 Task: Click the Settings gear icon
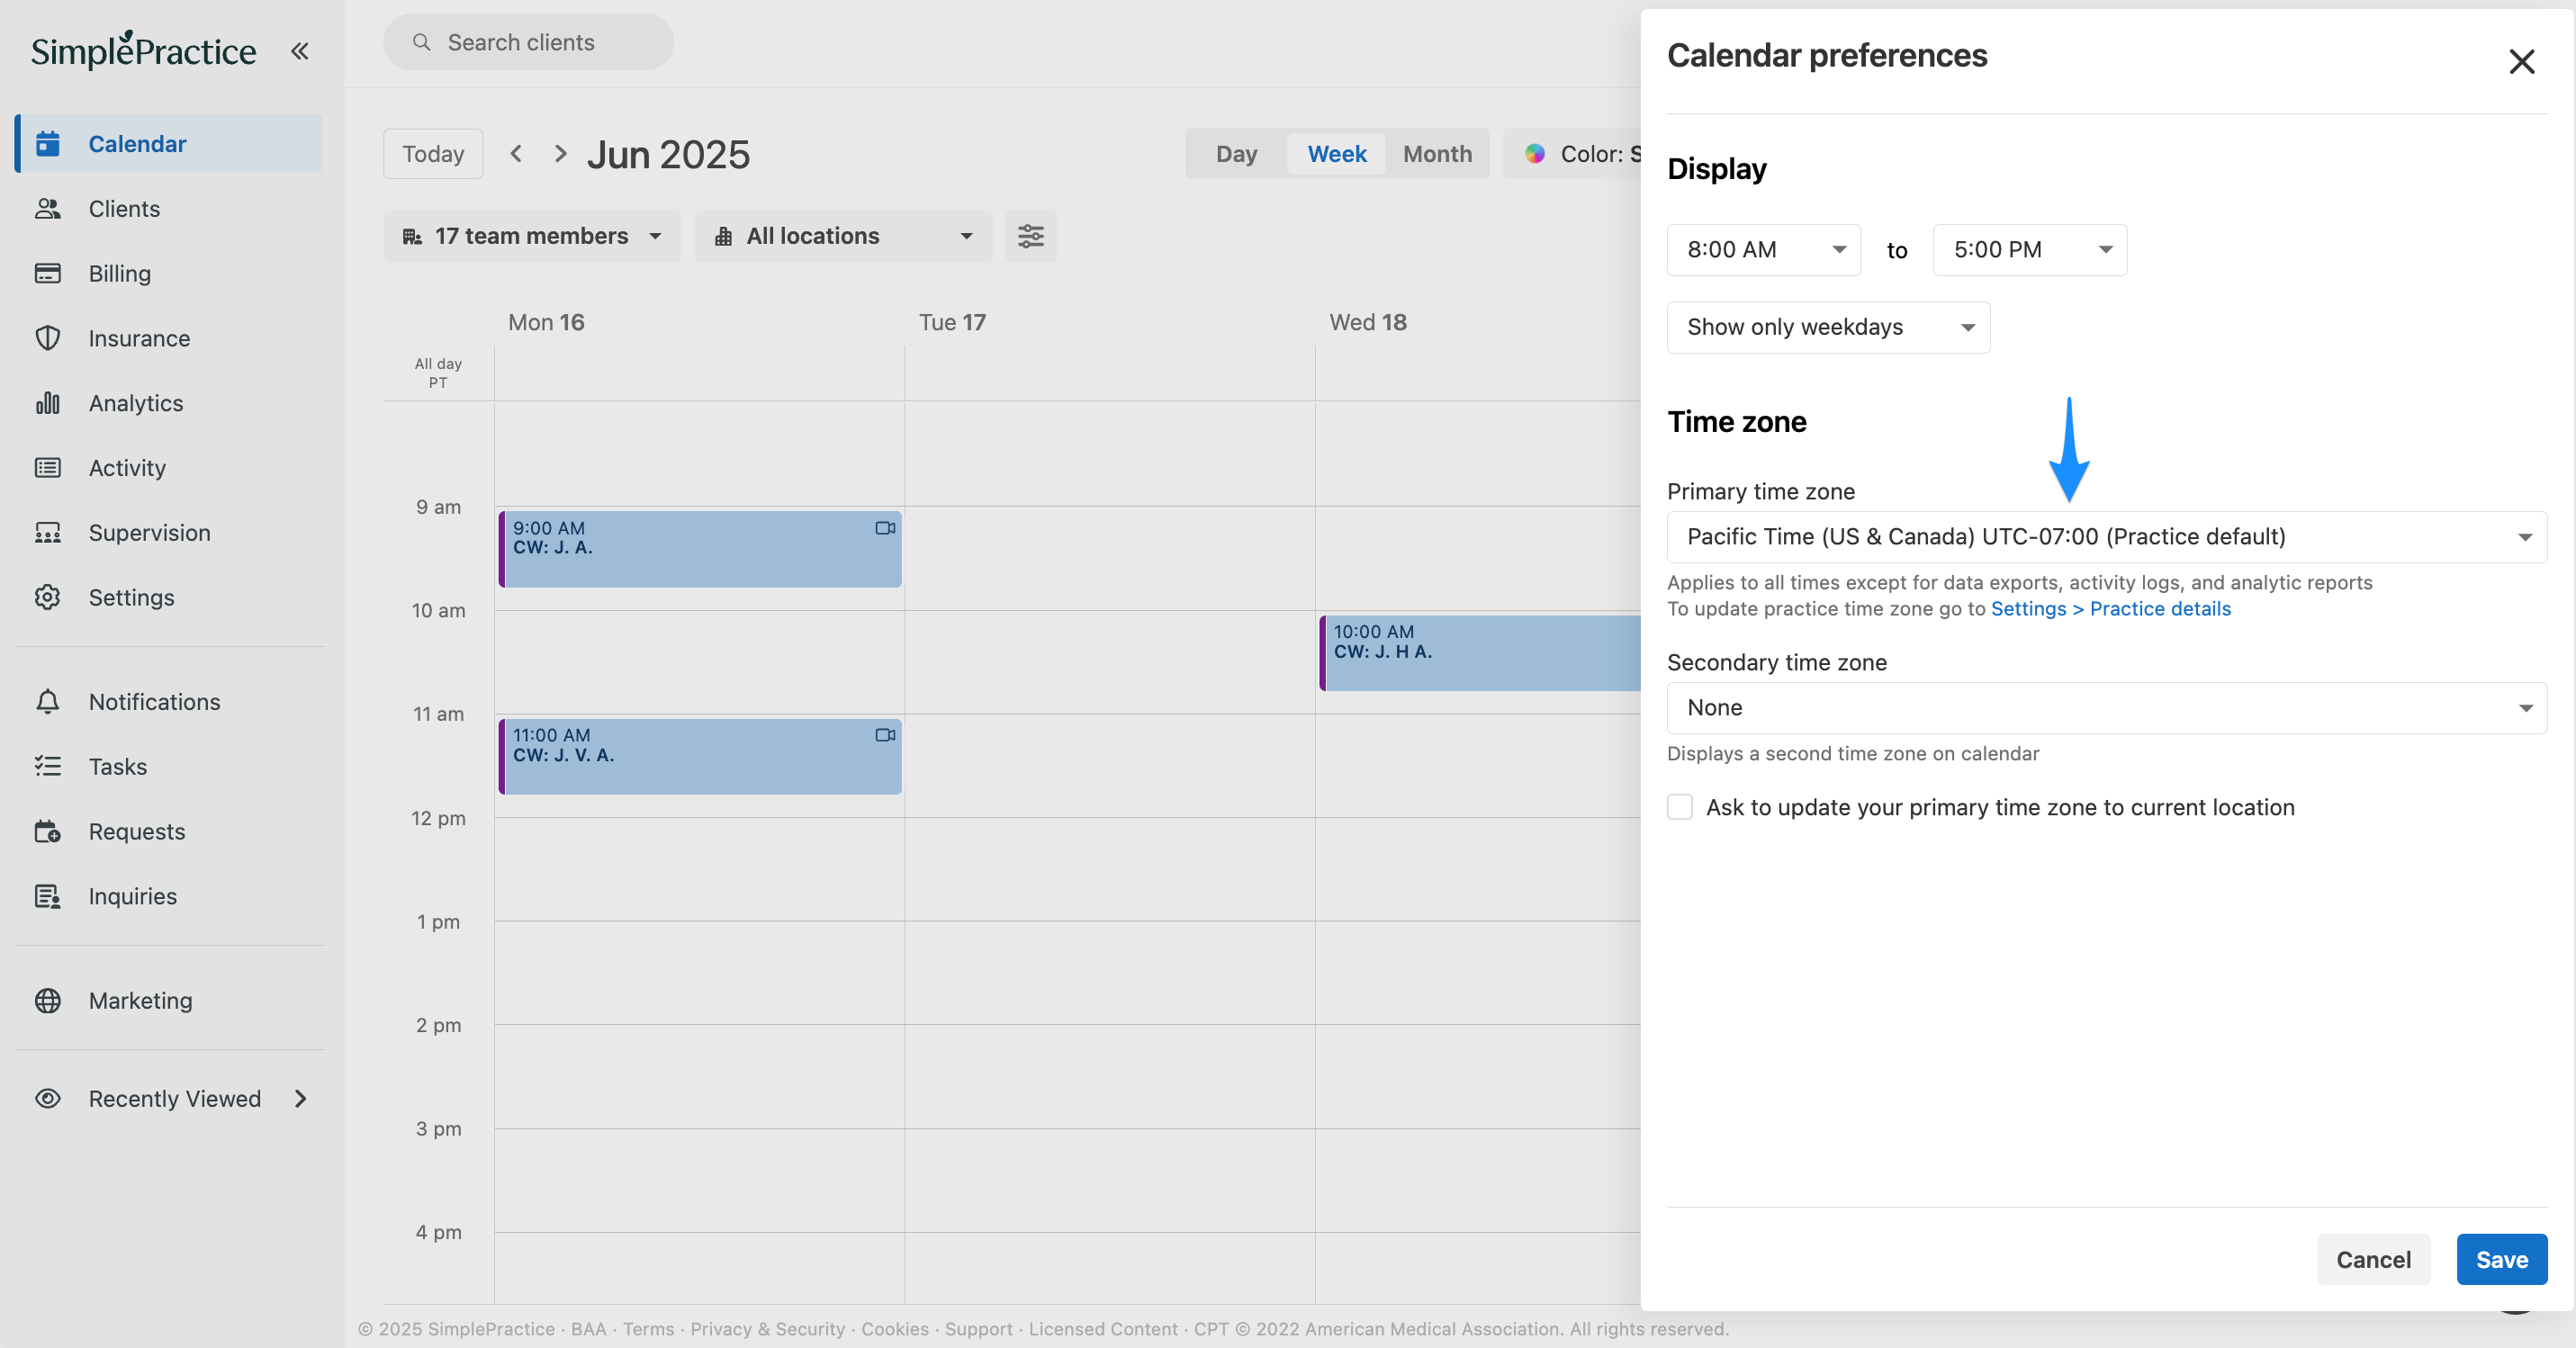(48, 597)
